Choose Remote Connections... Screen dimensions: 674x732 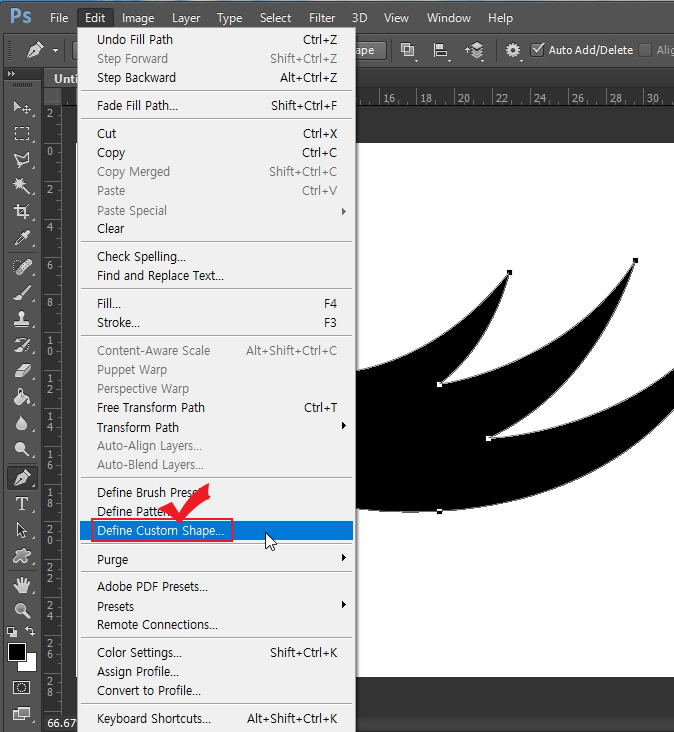(216, 625)
